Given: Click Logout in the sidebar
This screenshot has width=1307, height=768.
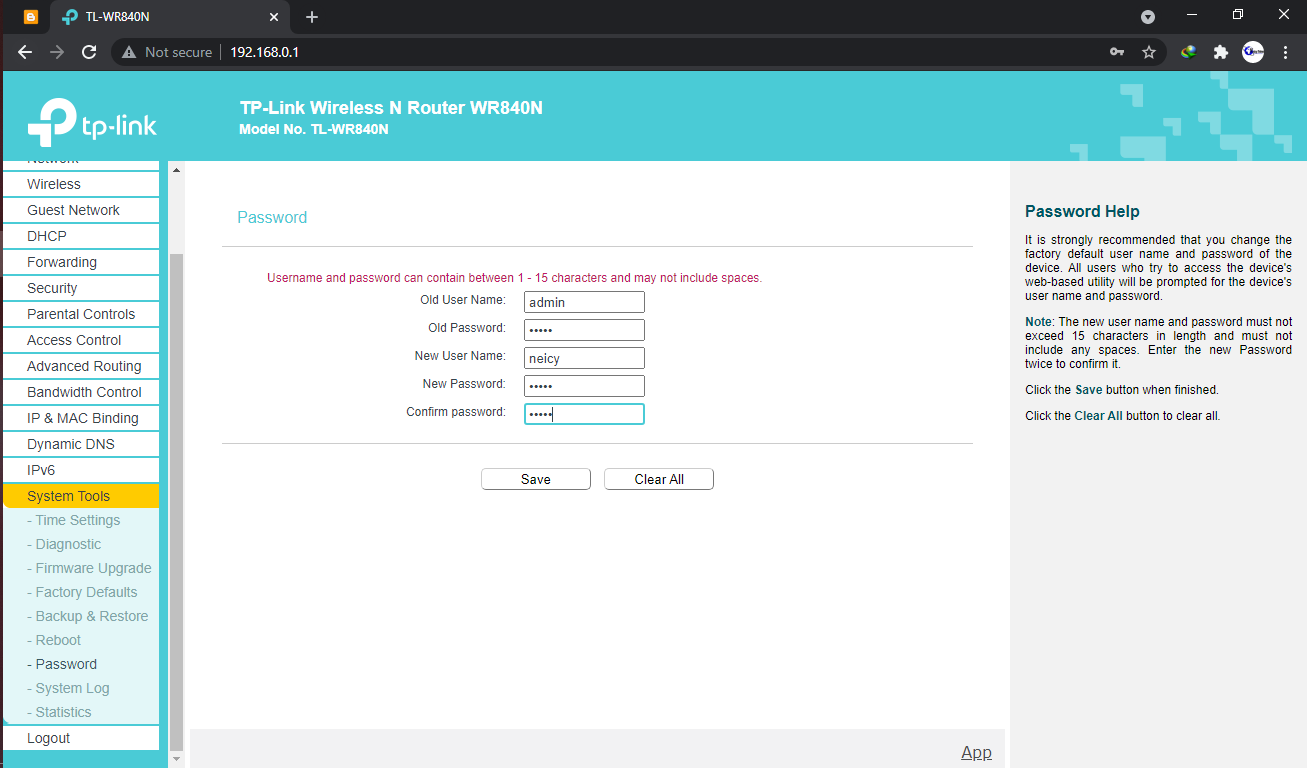Looking at the screenshot, I should [x=80, y=738].
